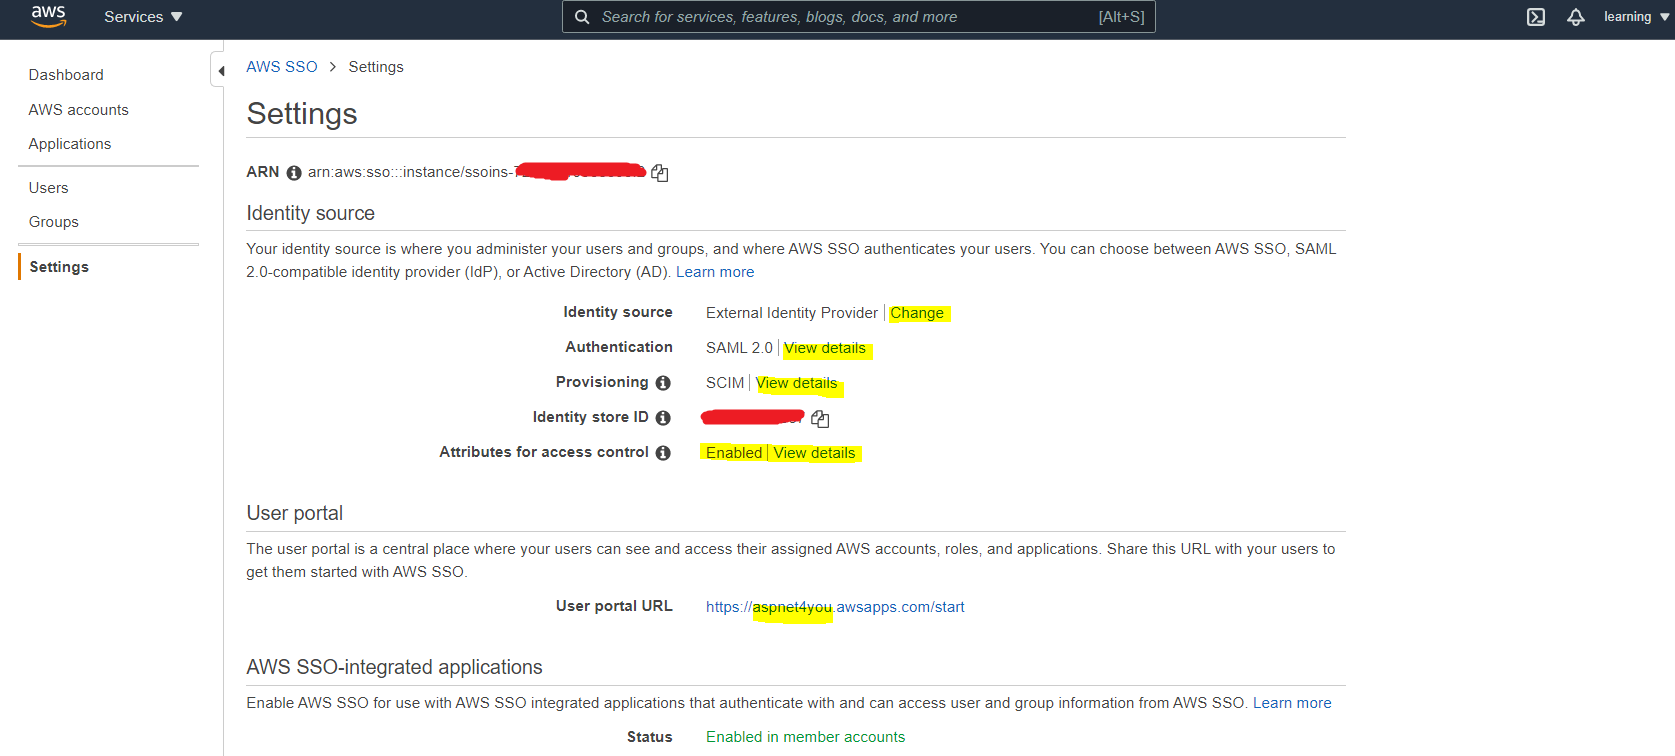Click Attributes for access control info icon

[x=663, y=453]
